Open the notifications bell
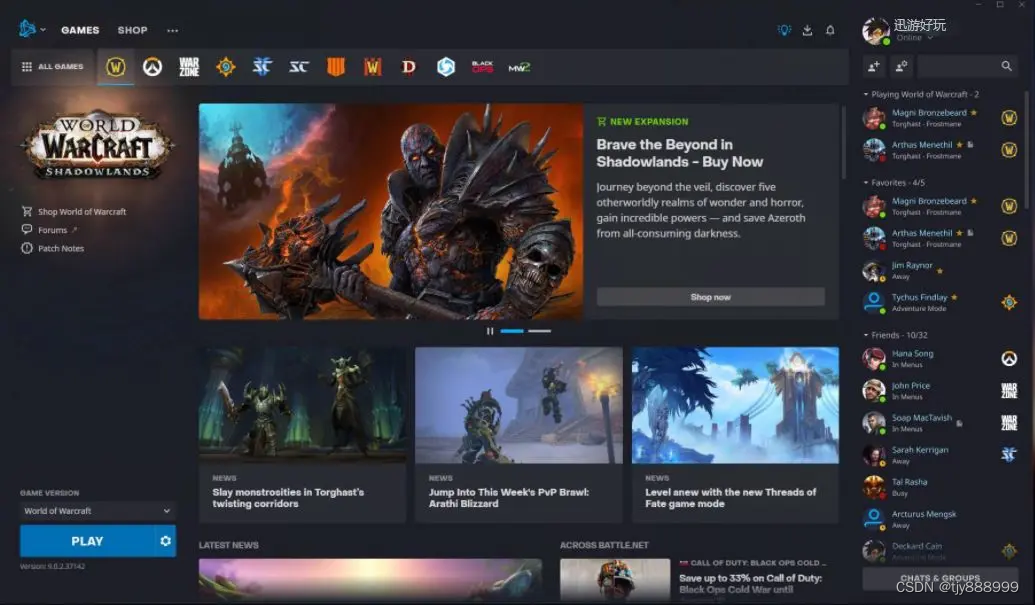 click(830, 30)
